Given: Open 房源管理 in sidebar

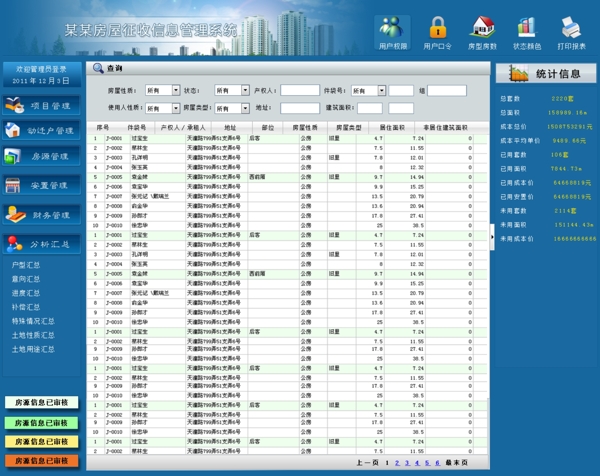Looking at the screenshot, I should point(41,156).
